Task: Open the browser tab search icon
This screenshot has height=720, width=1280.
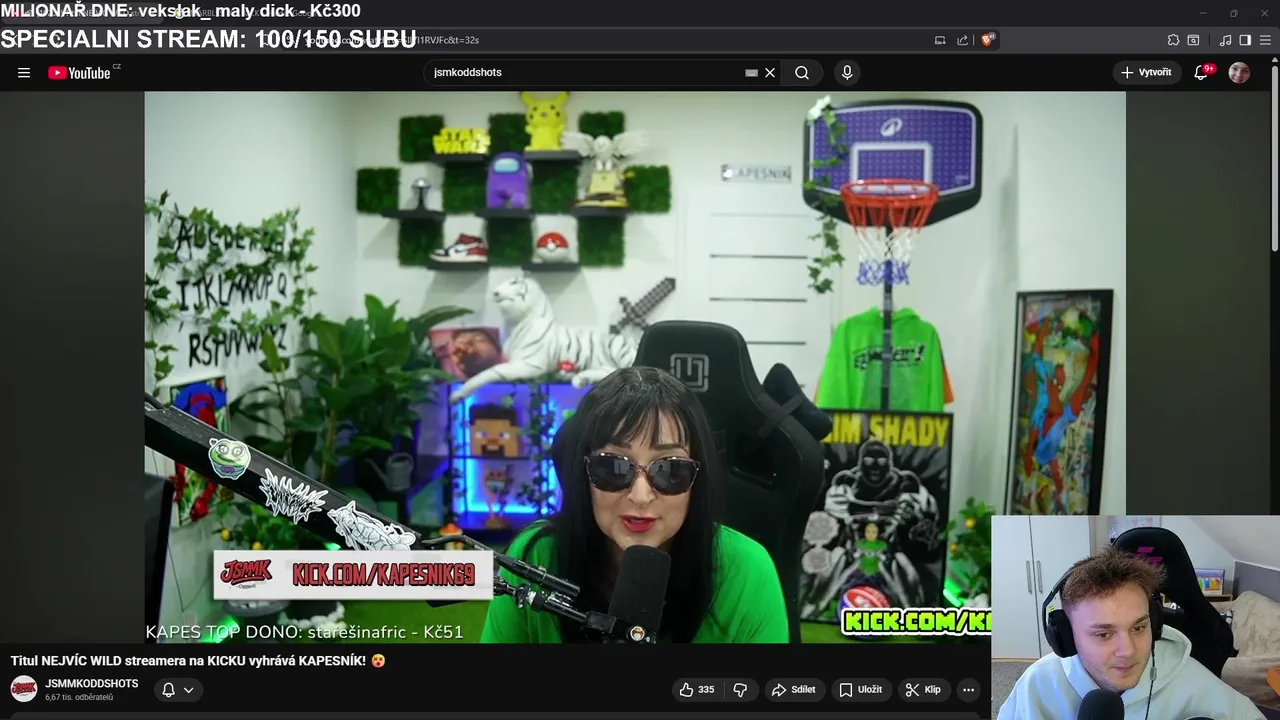Action: (x=1193, y=40)
